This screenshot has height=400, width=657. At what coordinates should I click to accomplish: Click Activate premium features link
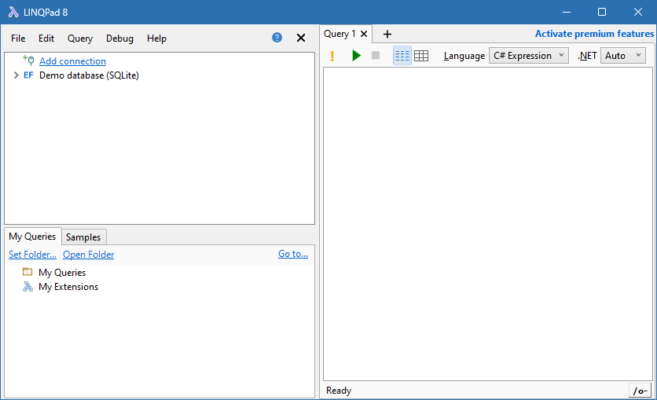pos(594,34)
